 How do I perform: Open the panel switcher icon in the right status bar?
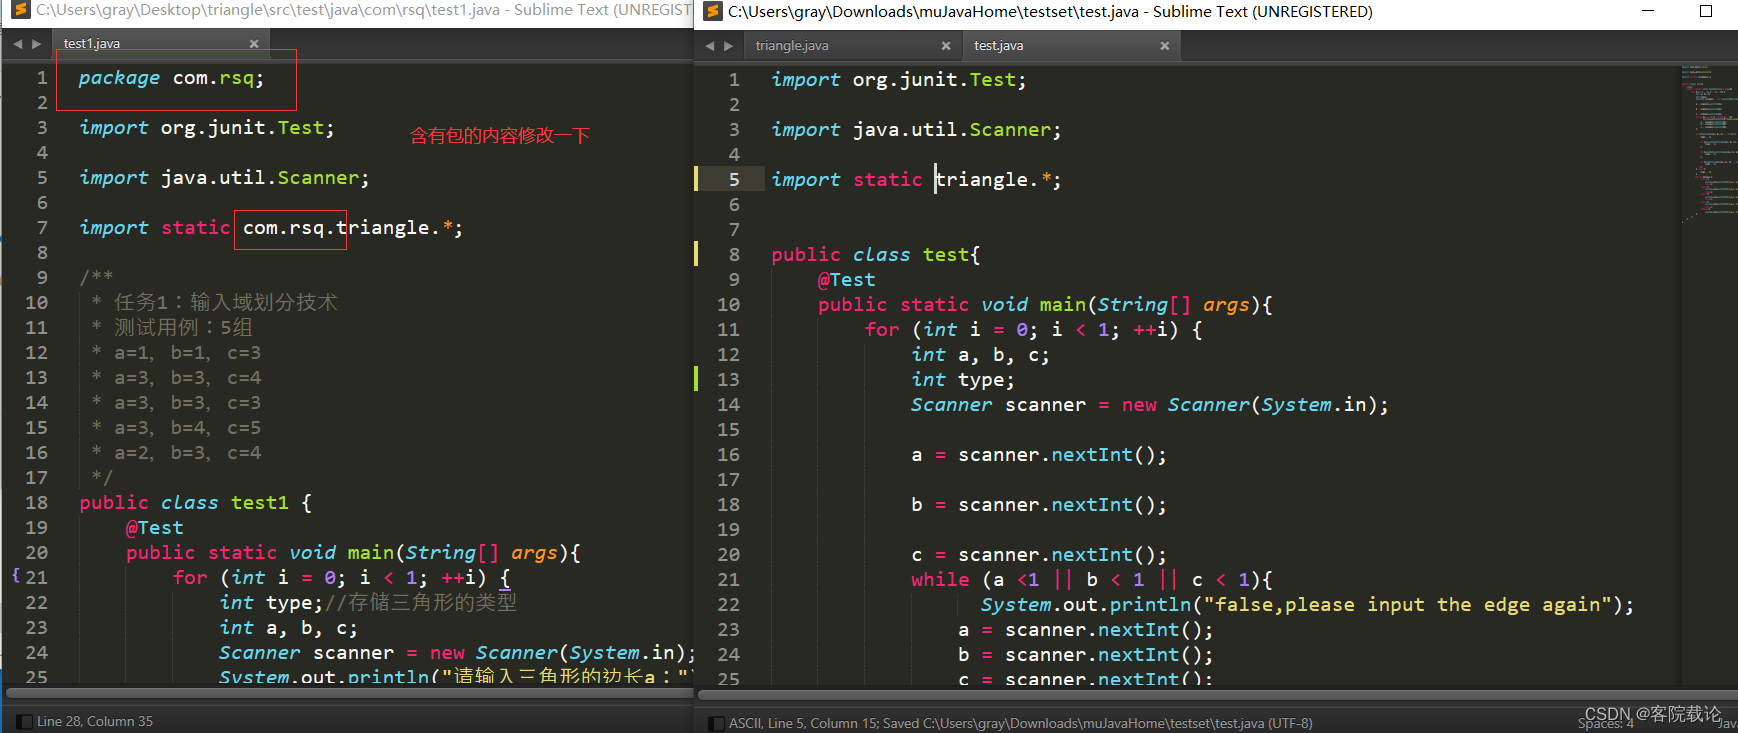click(715, 723)
